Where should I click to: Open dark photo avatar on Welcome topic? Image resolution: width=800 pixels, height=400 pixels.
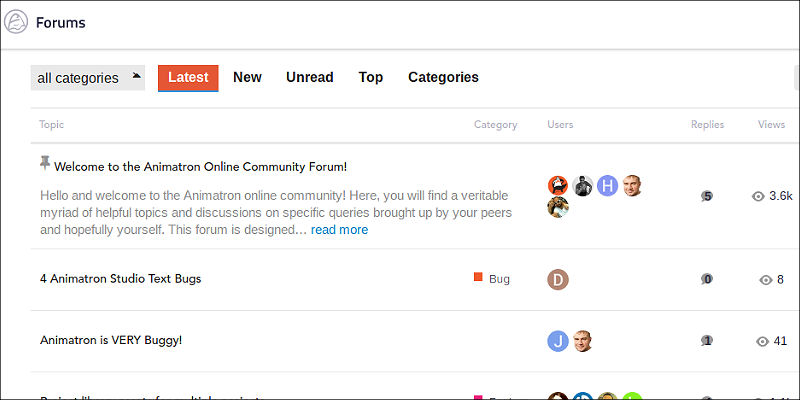(x=583, y=186)
